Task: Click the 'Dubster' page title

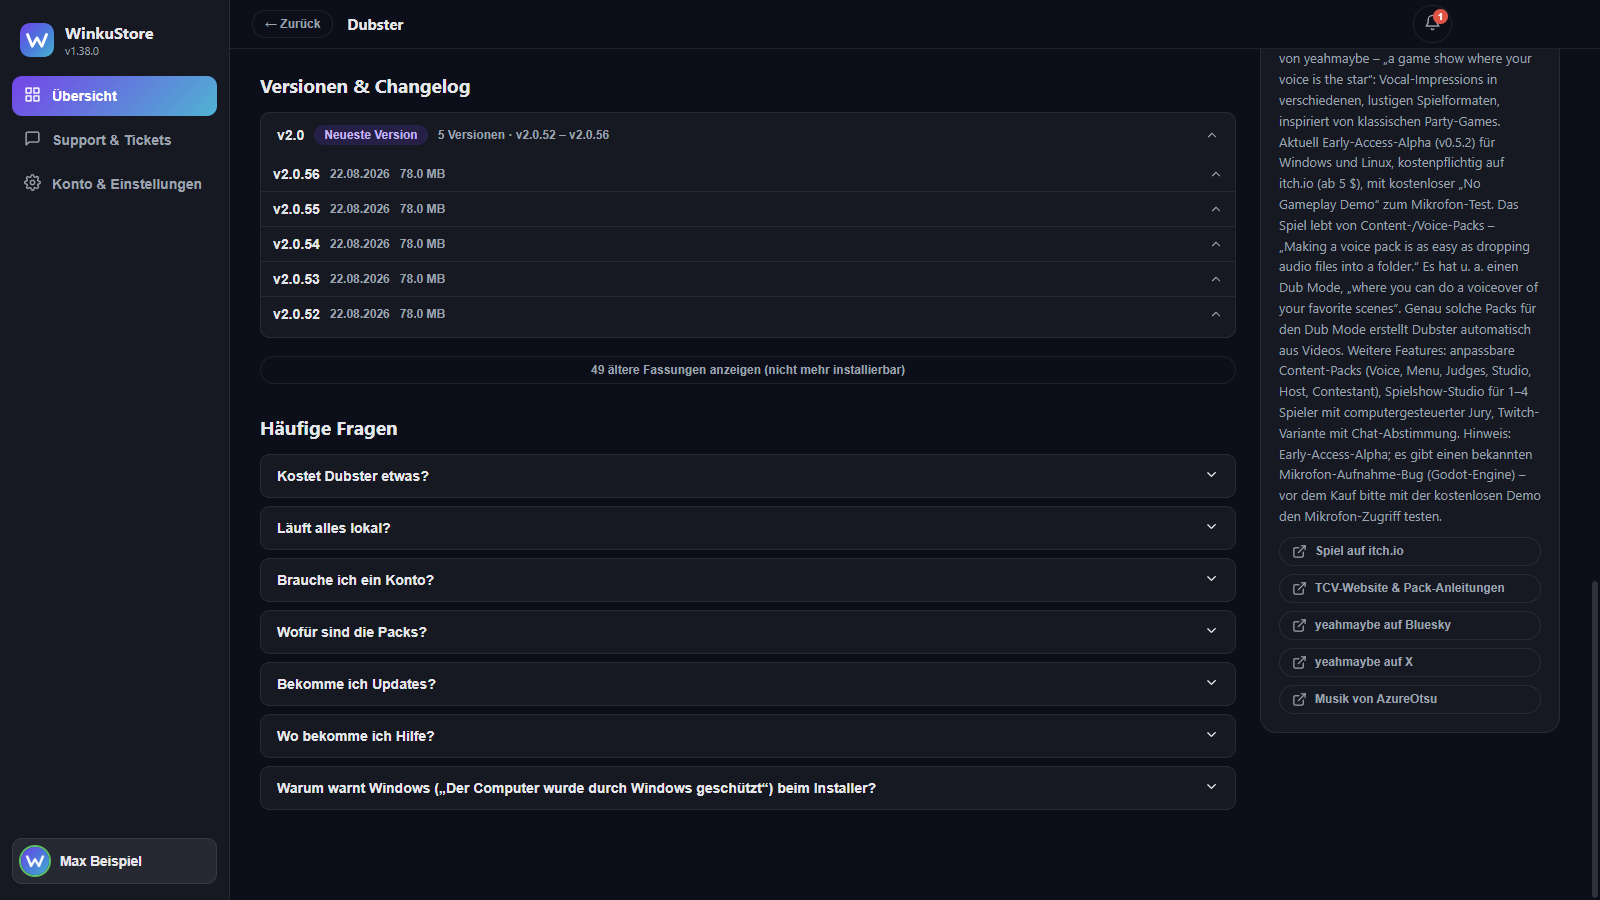Action: pyautogui.click(x=375, y=25)
